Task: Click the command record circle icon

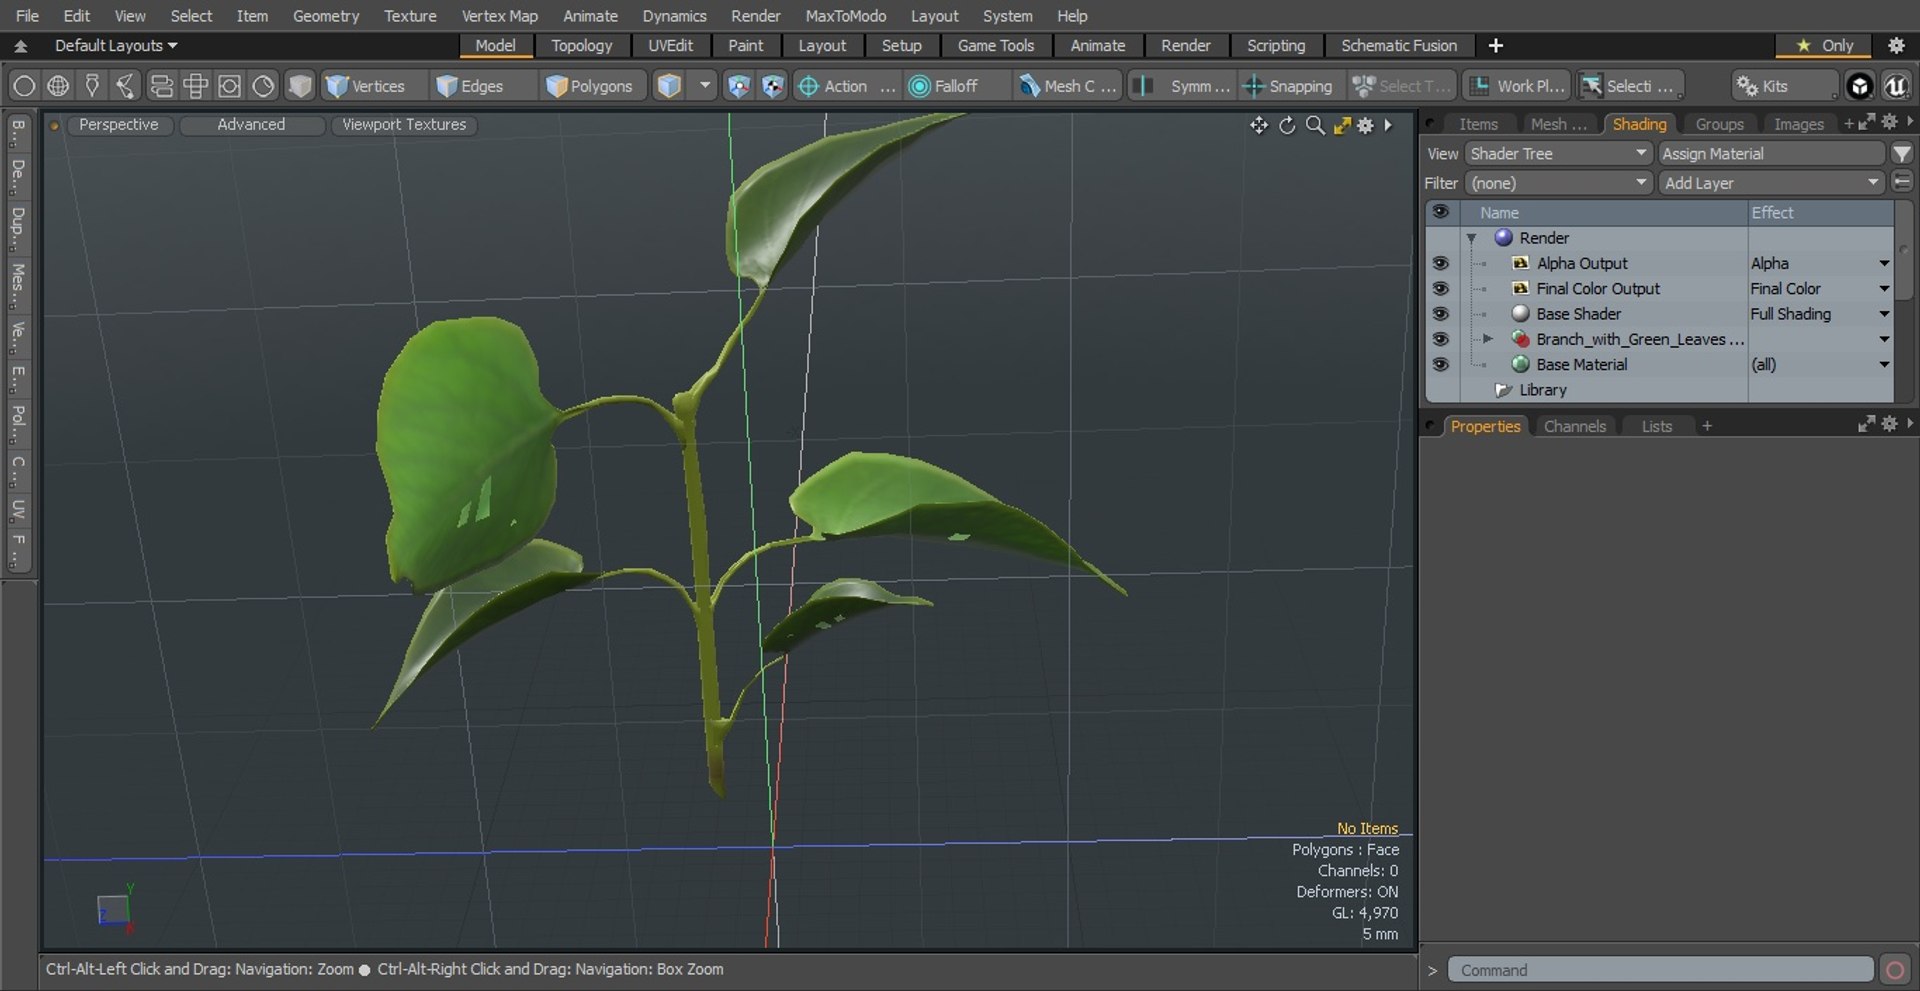Action: click(x=1894, y=970)
